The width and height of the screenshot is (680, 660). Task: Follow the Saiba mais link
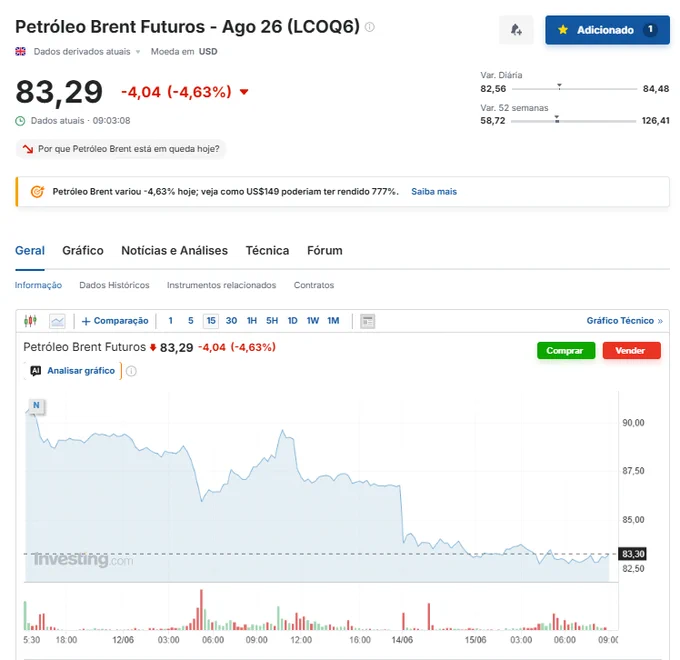[x=434, y=192]
